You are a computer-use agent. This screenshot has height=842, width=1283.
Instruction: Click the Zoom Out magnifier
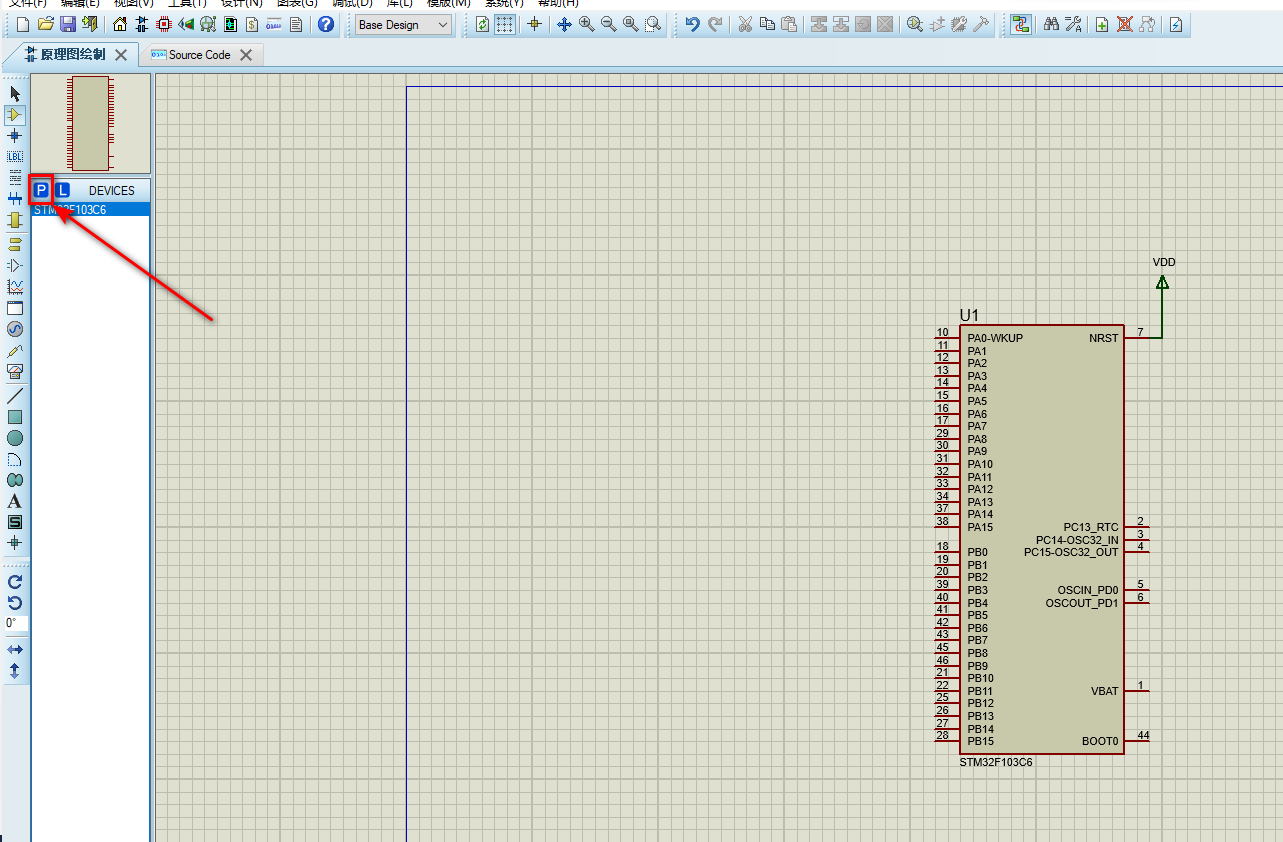click(608, 24)
